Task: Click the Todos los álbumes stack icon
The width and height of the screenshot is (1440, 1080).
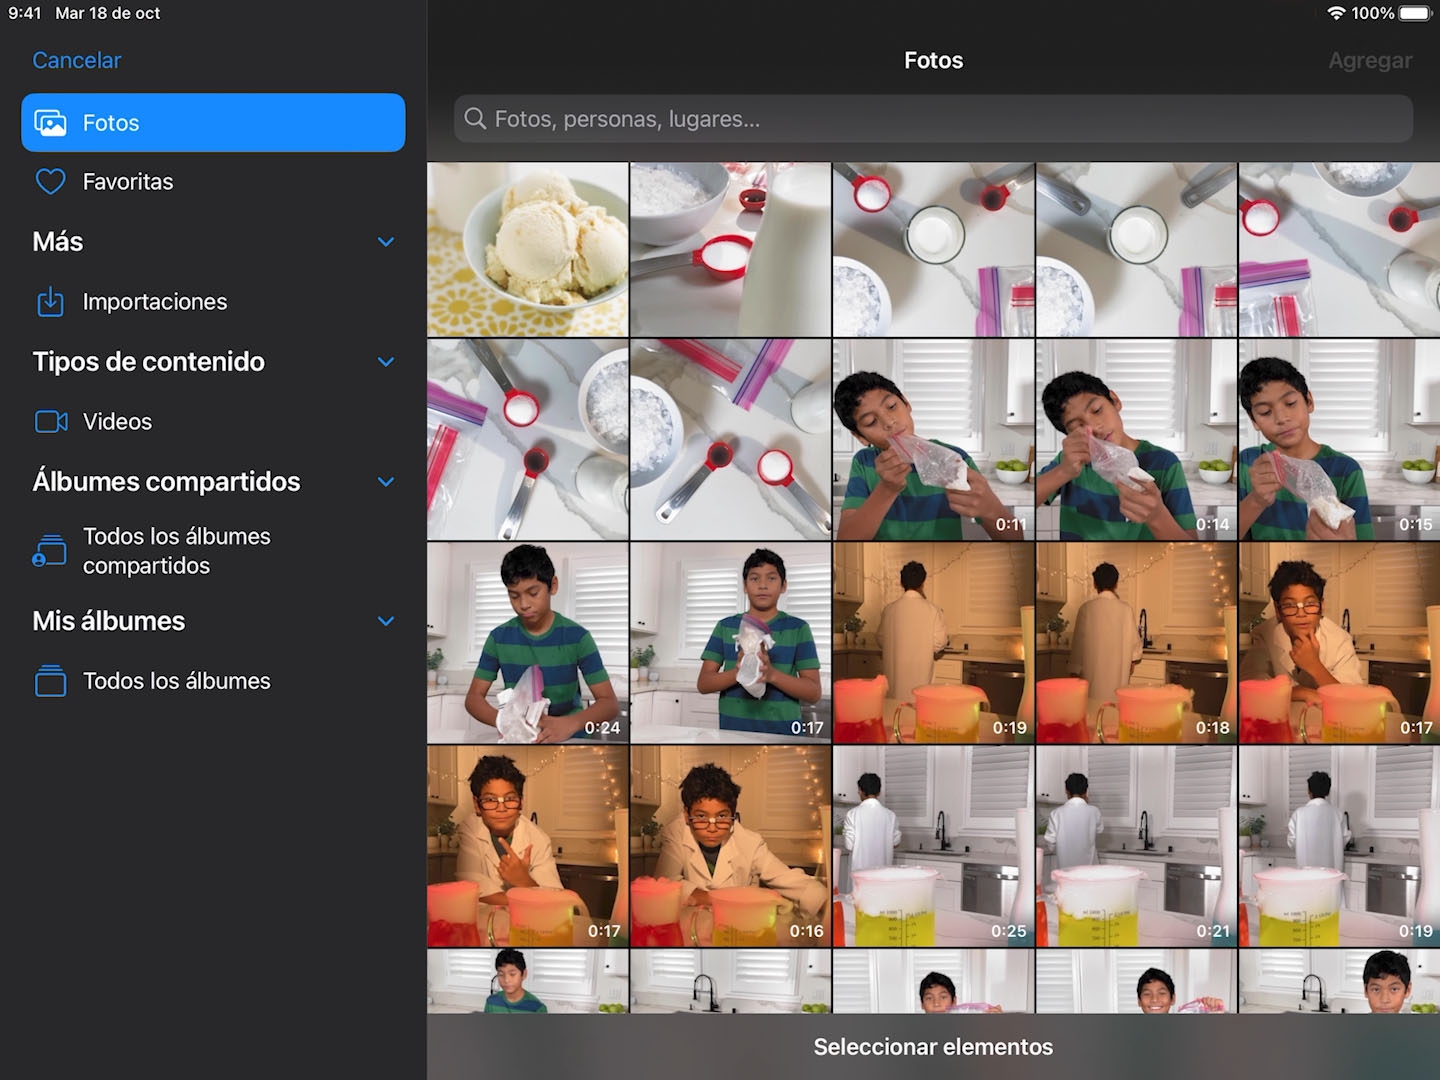Action: pos(50,681)
